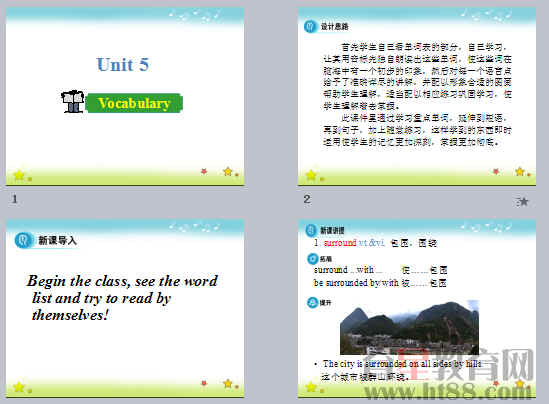The height and width of the screenshot is (404, 549).
Task: Click the small blue icon above 'surround...with'
Action: pyautogui.click(x=312, y=259)
